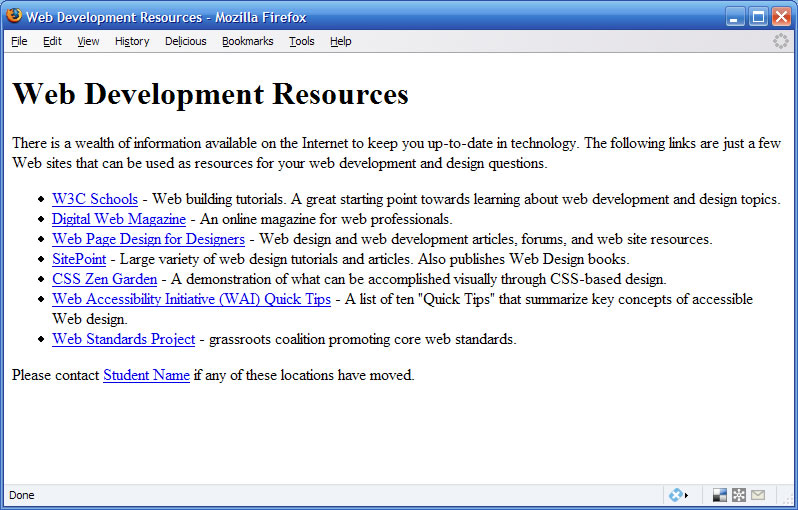This screenshot has height=510, width=798.
Task: Click text 'A demonstration of what can be accomplished'
Action: click(x=418, y=279)
